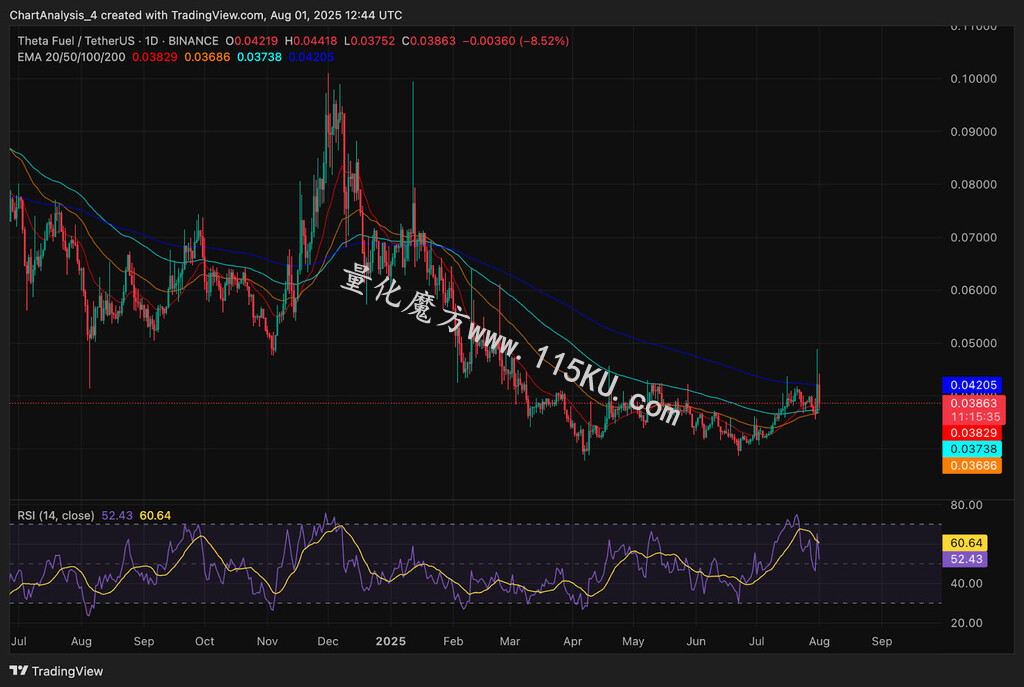Click the −0.00360 (−8.52%) change readout
1024x687 pixels.
[515, 40]
